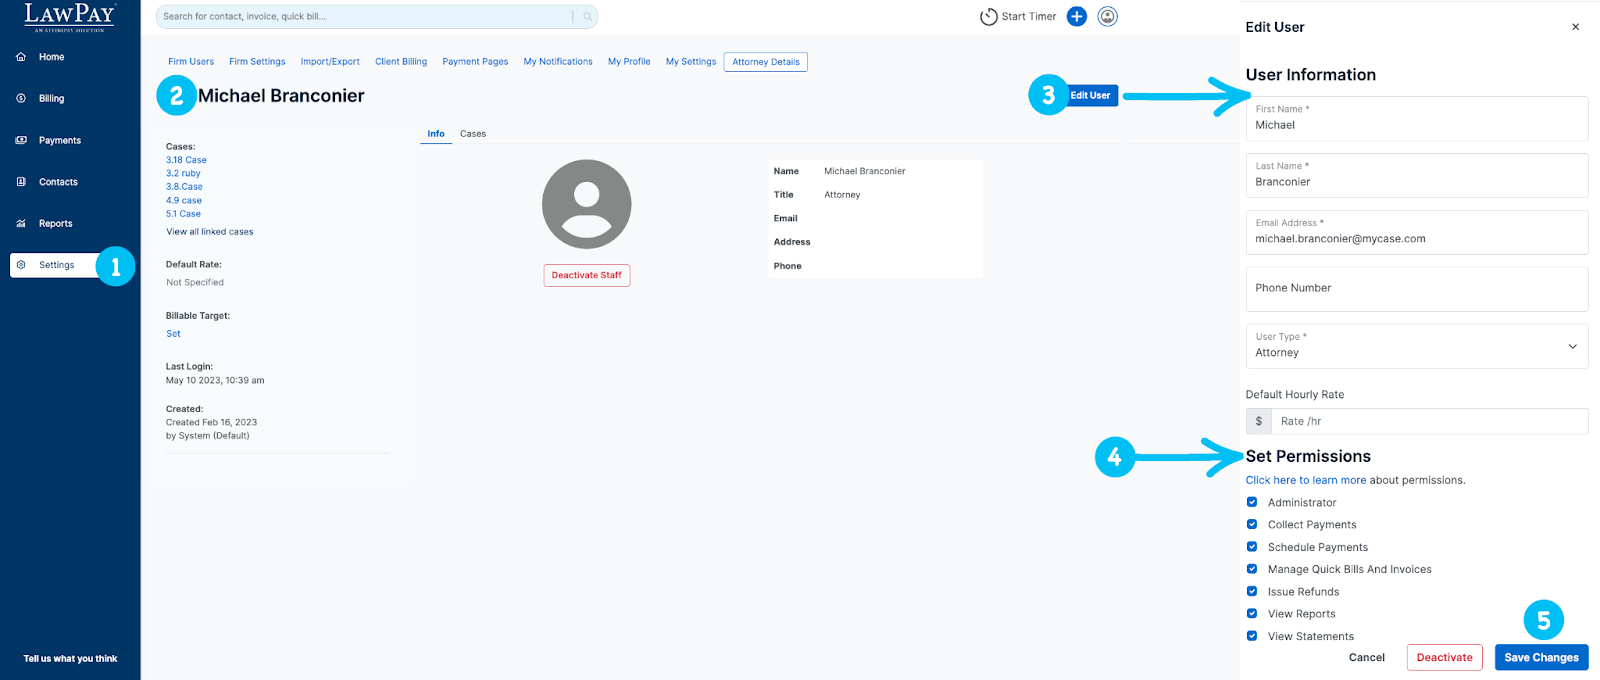Select the Payments sidebar icon
The image size is (1600, 680).
[21, 140]
